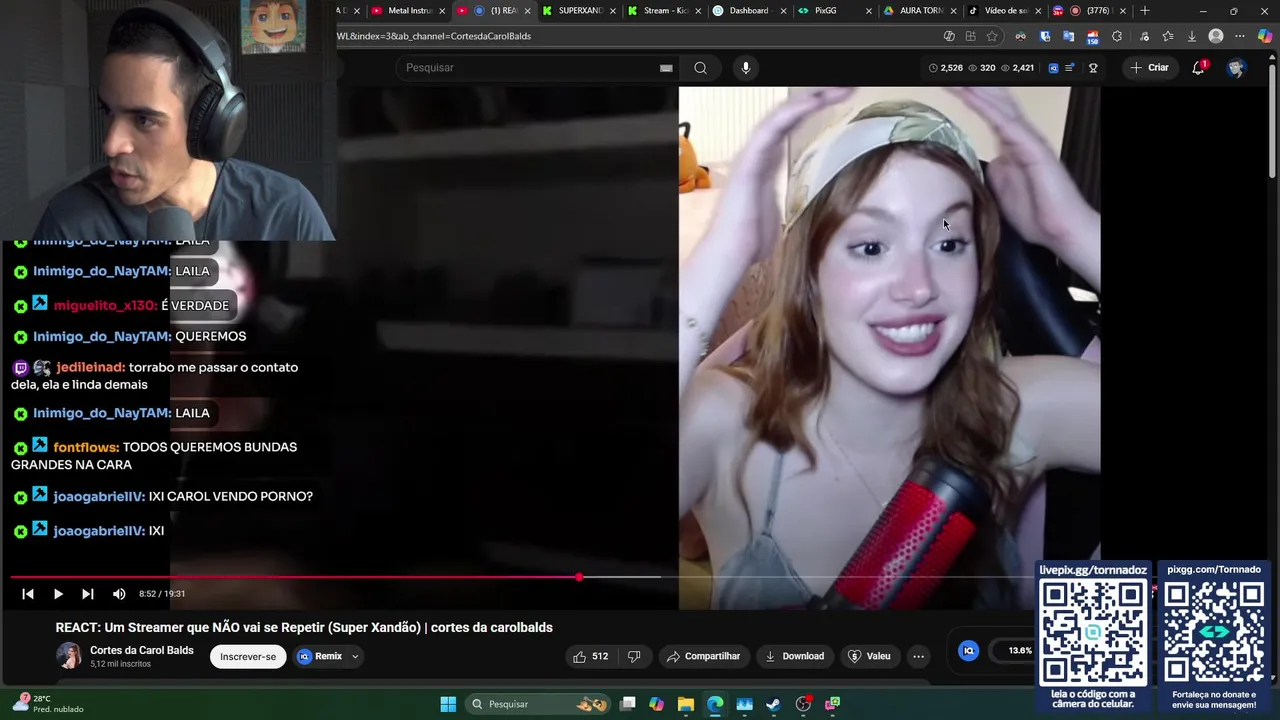Click the red progress bar scrubber handle
Viewport: 1280px width, 720px height.
(579, 577)
